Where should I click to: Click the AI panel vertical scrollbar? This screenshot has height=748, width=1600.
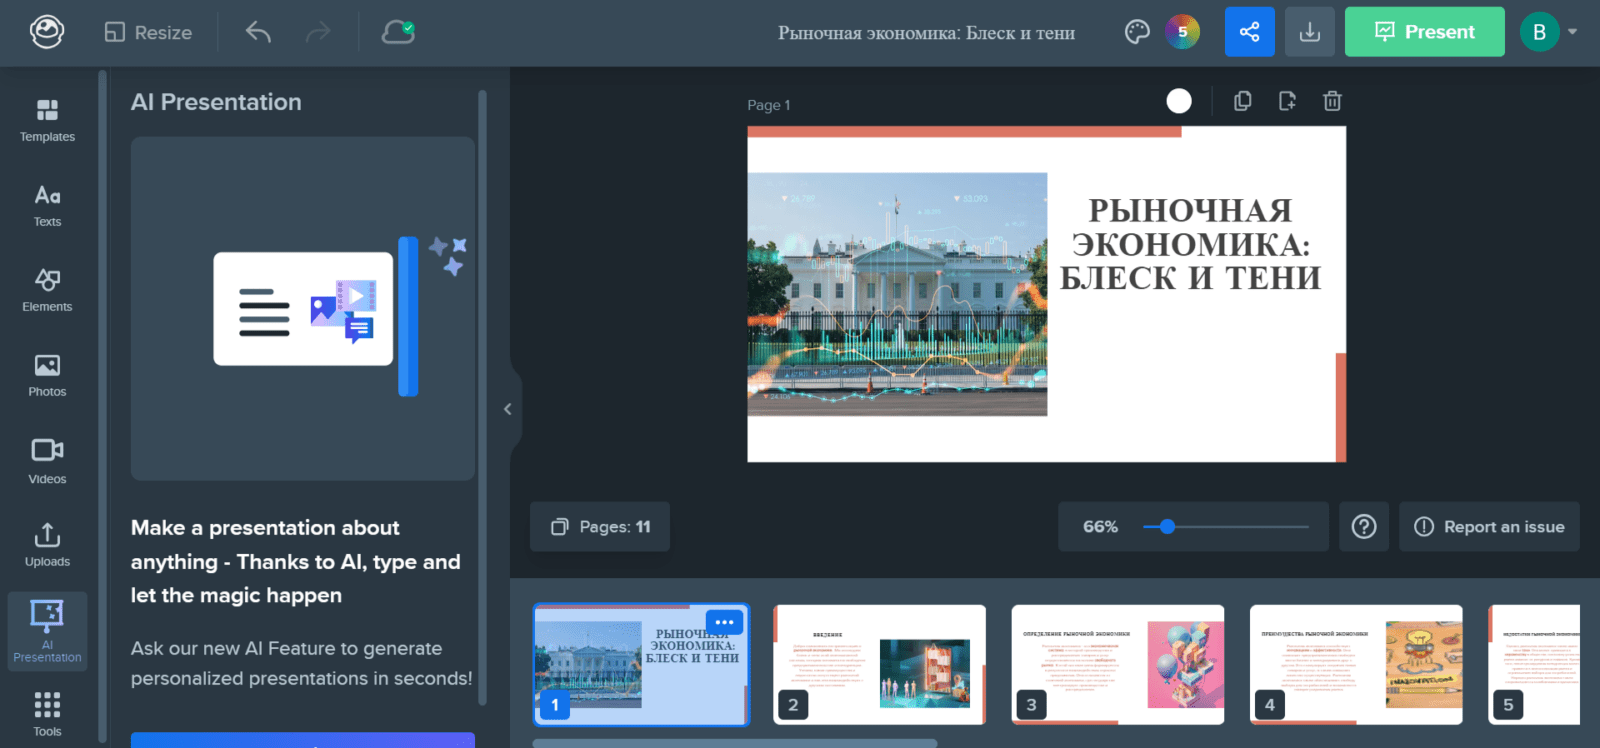pyautogui.click(x=483, y=400)
